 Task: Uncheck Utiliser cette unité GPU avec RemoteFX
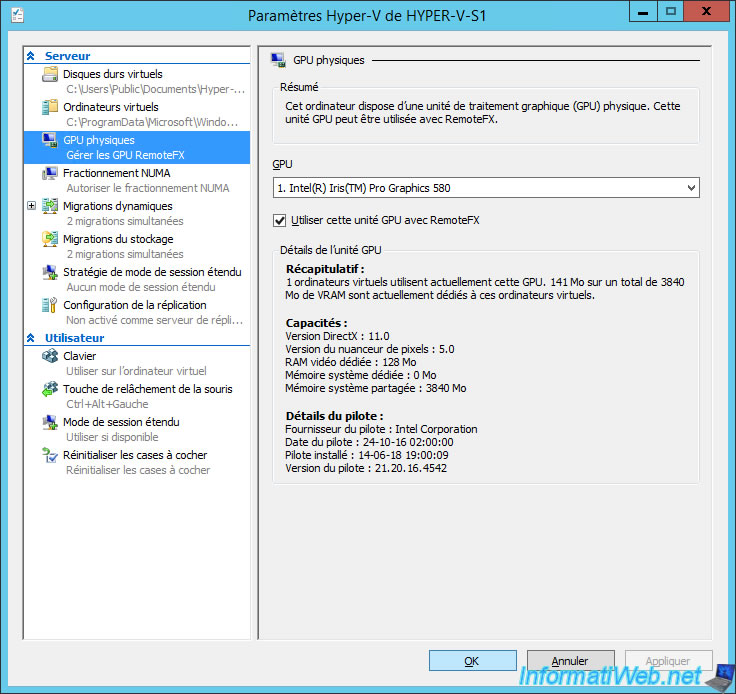(279, 220)
